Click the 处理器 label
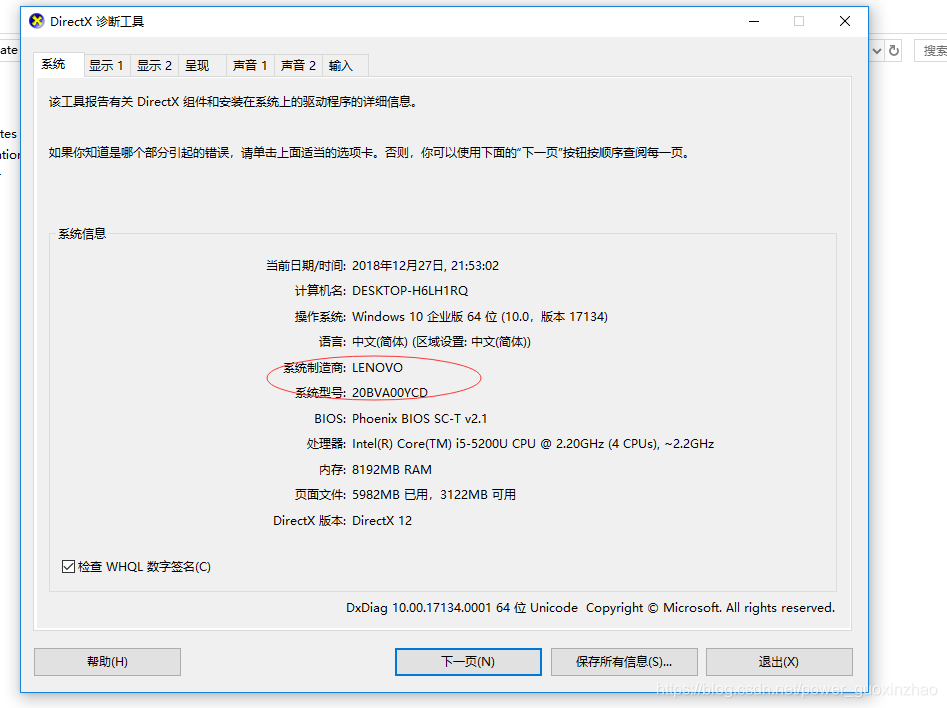947x708 pixels. click(326, 444)
